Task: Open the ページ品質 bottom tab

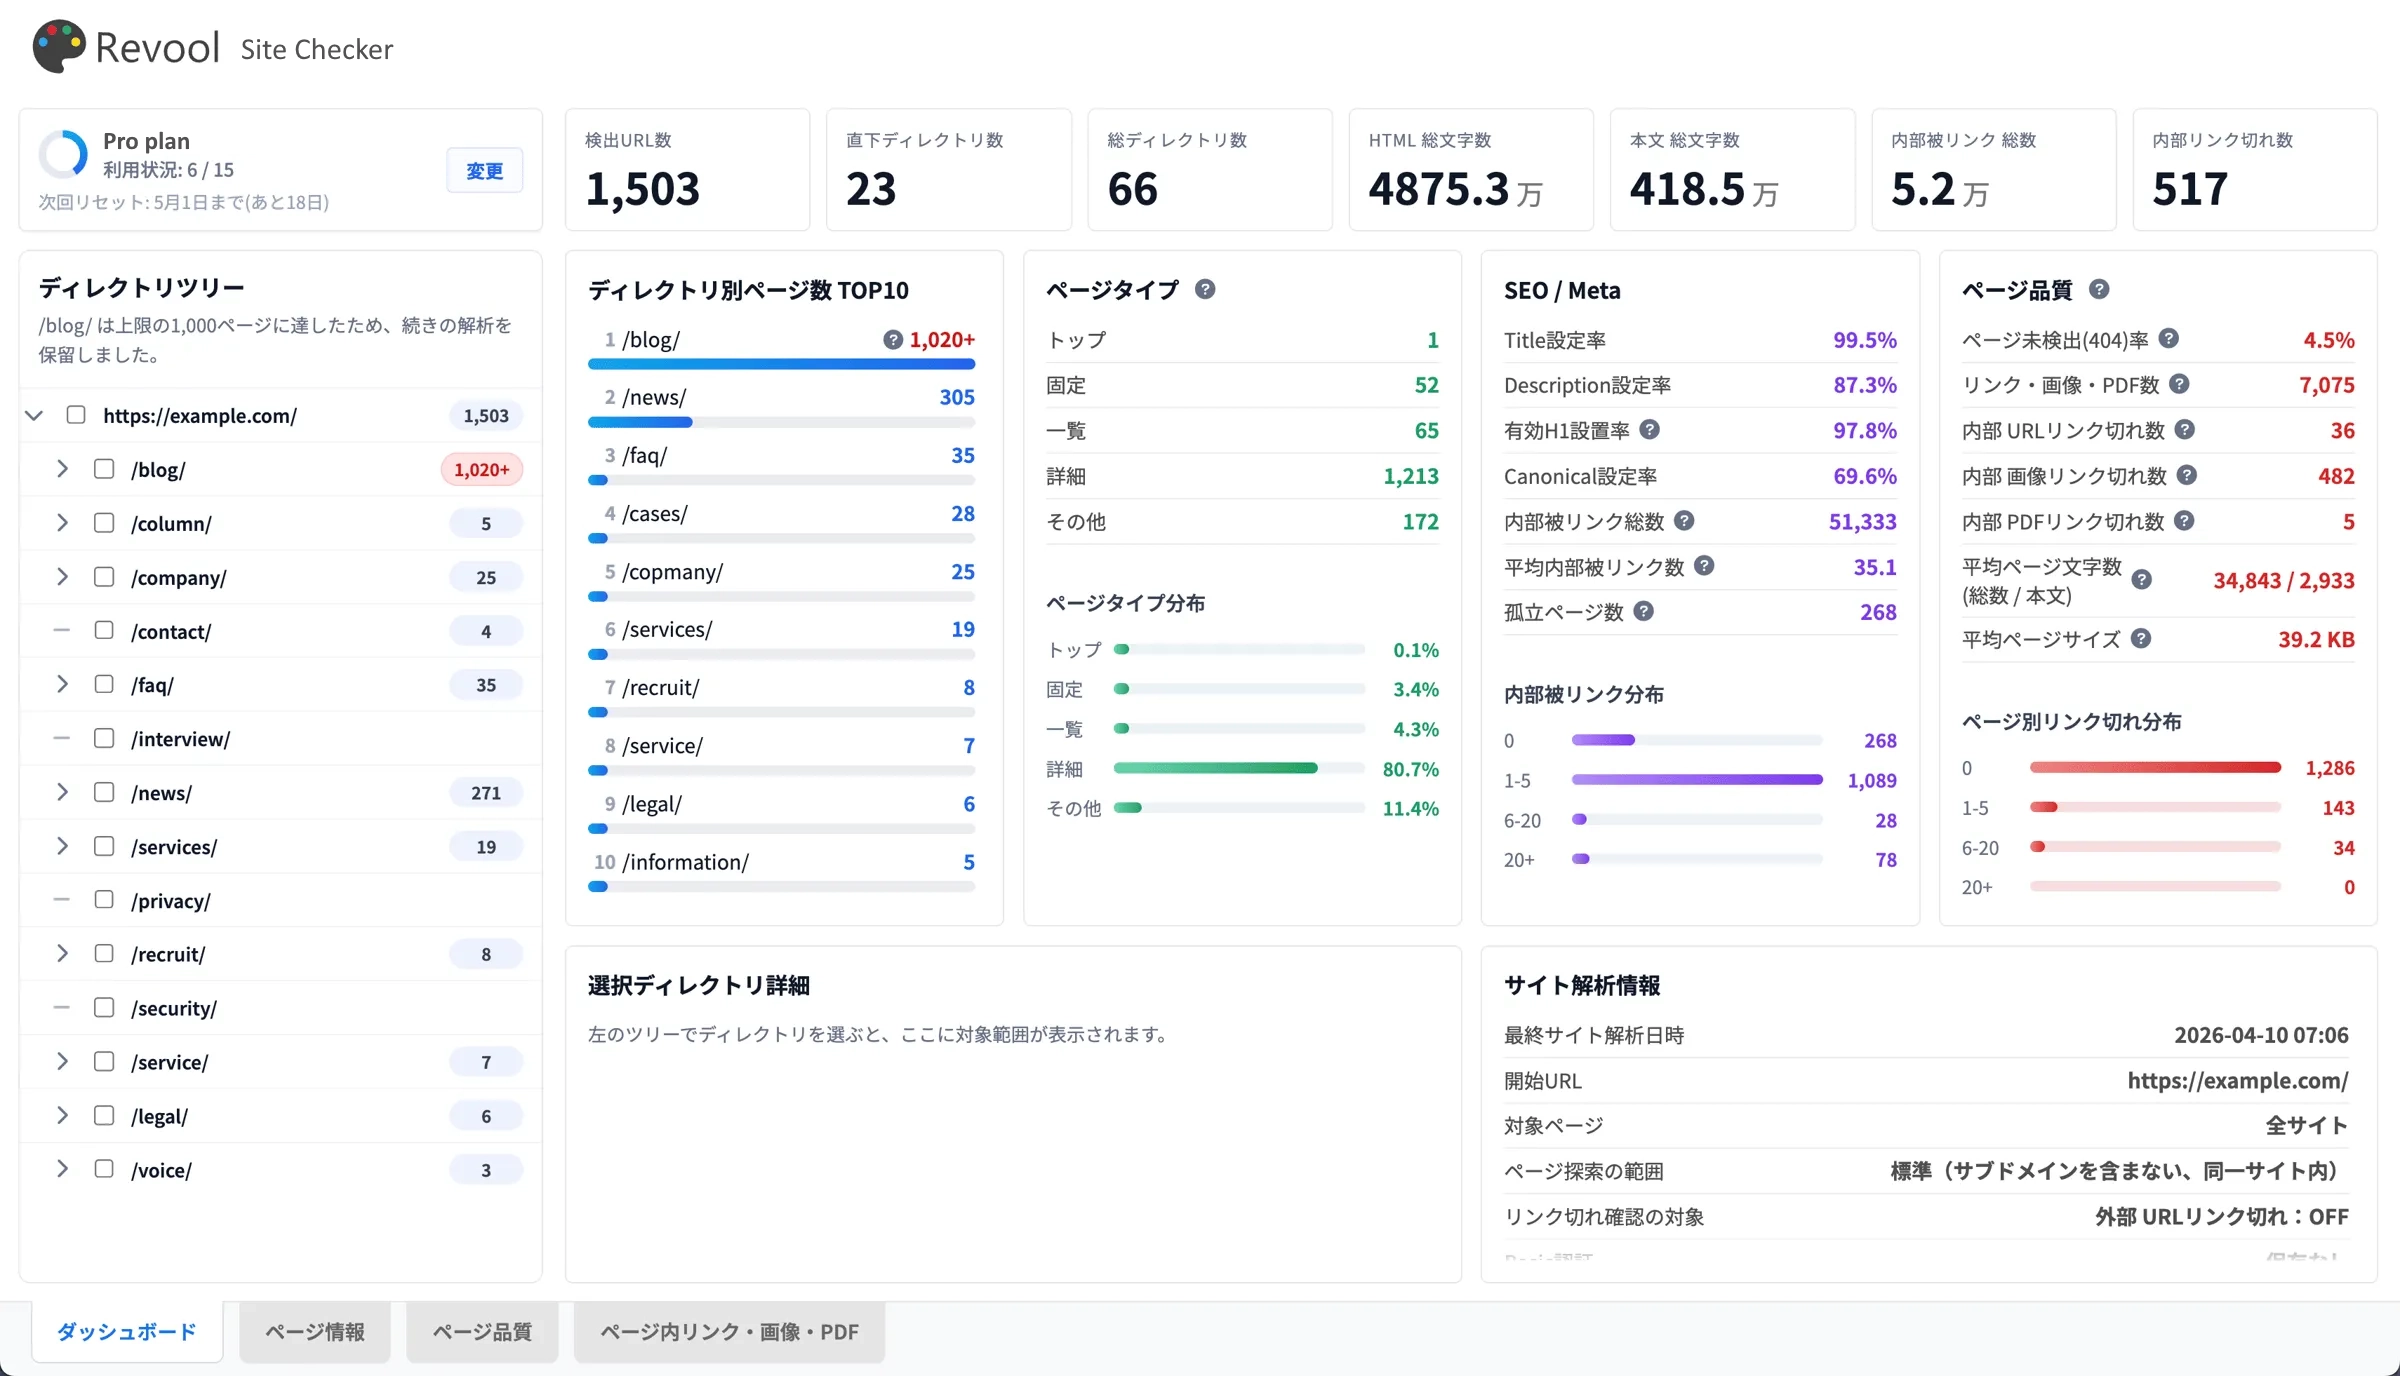Action: [482, 1332]
